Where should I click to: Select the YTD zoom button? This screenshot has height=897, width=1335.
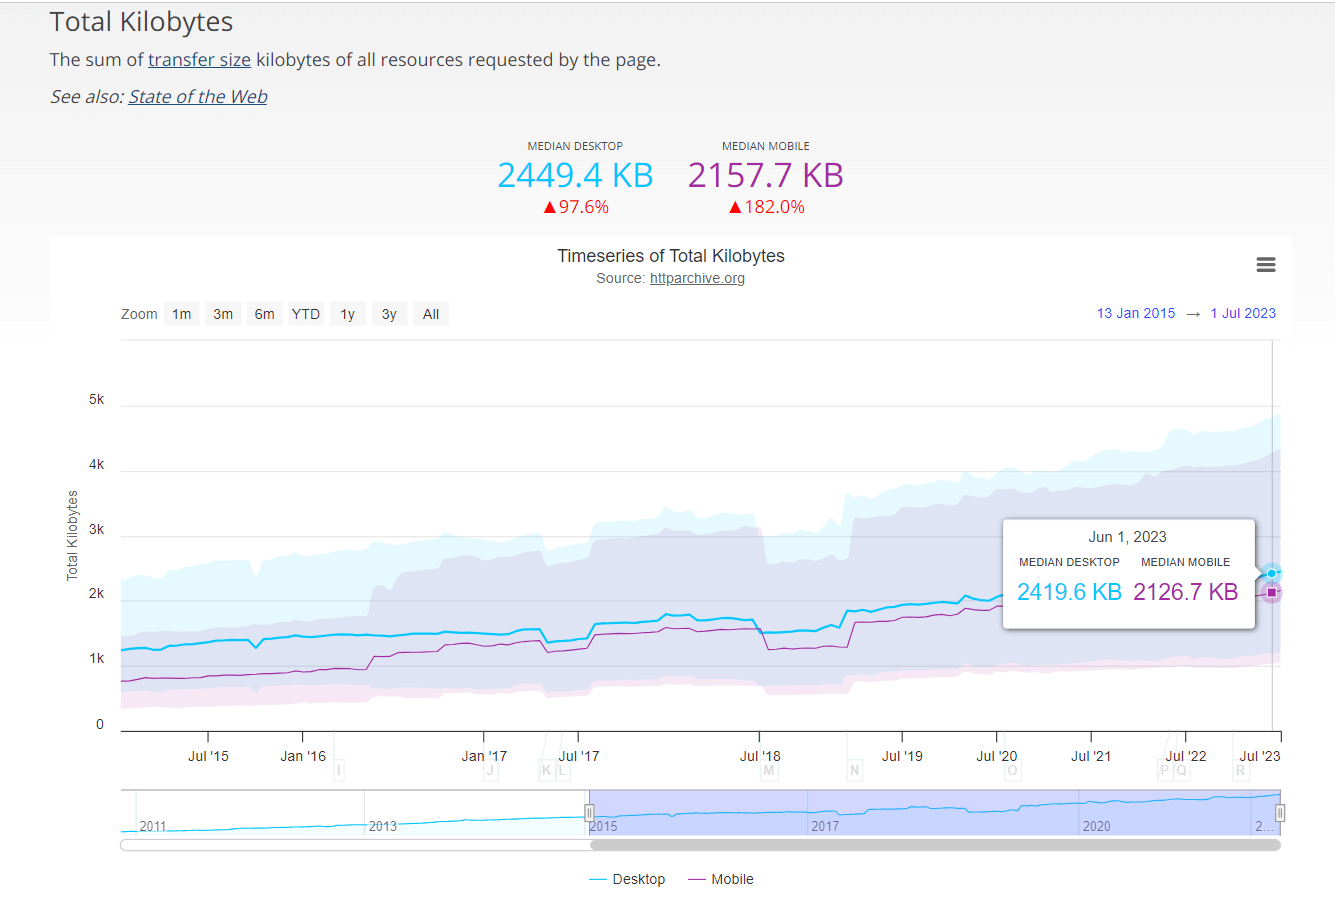[x=306, y=314]
